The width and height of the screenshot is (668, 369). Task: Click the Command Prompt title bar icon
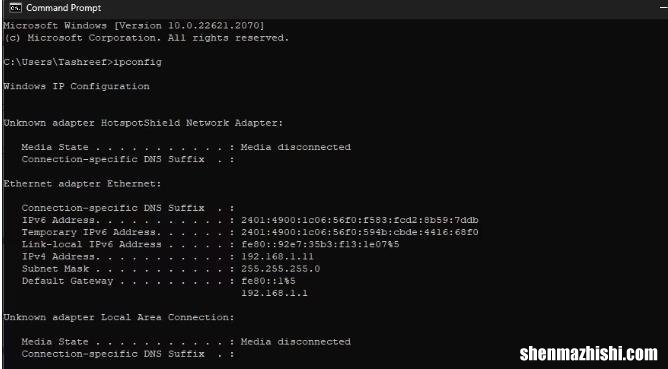[x=15, y=8]
